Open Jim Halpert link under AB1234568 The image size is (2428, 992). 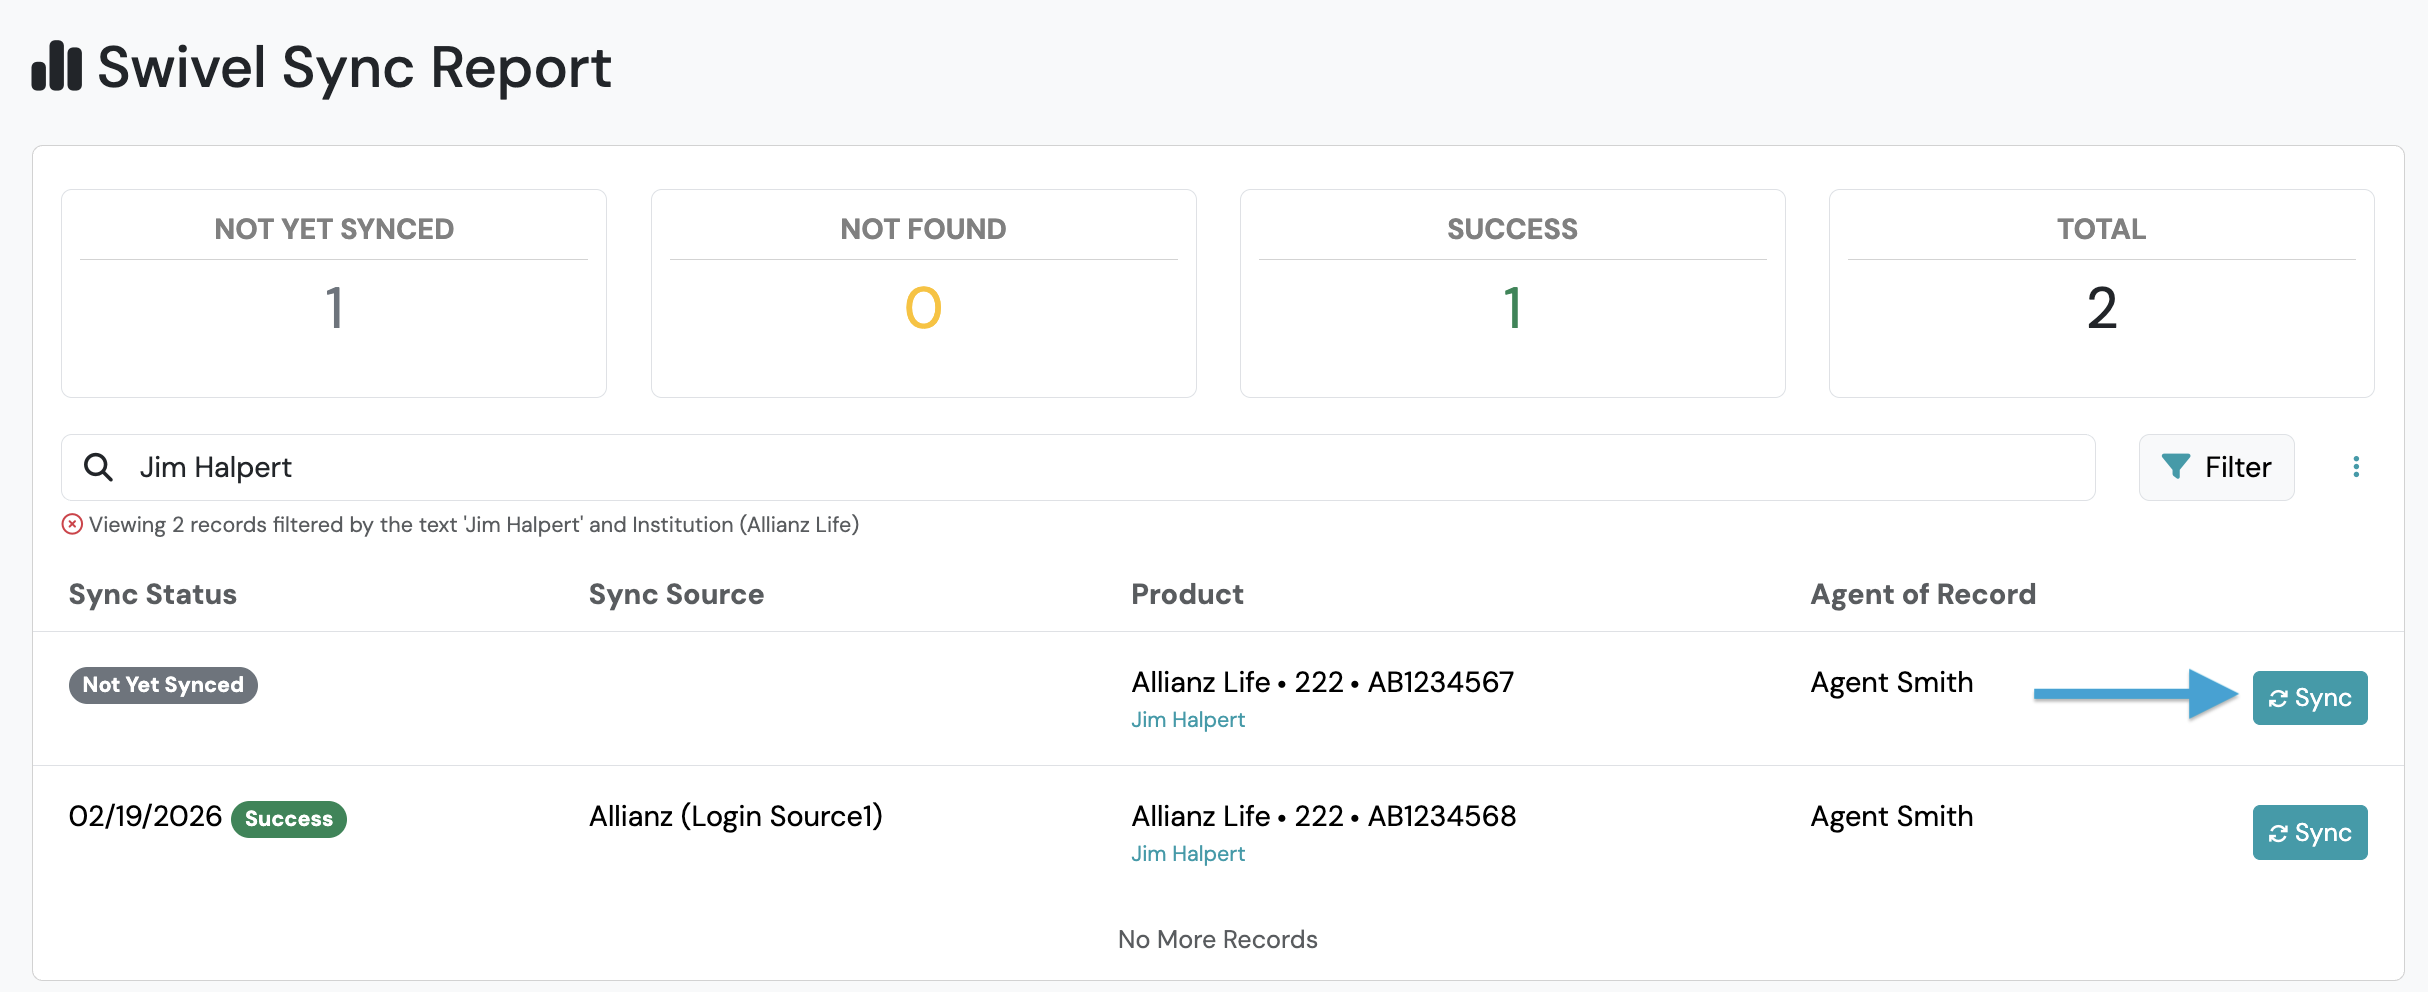(x=1188, y=854)
